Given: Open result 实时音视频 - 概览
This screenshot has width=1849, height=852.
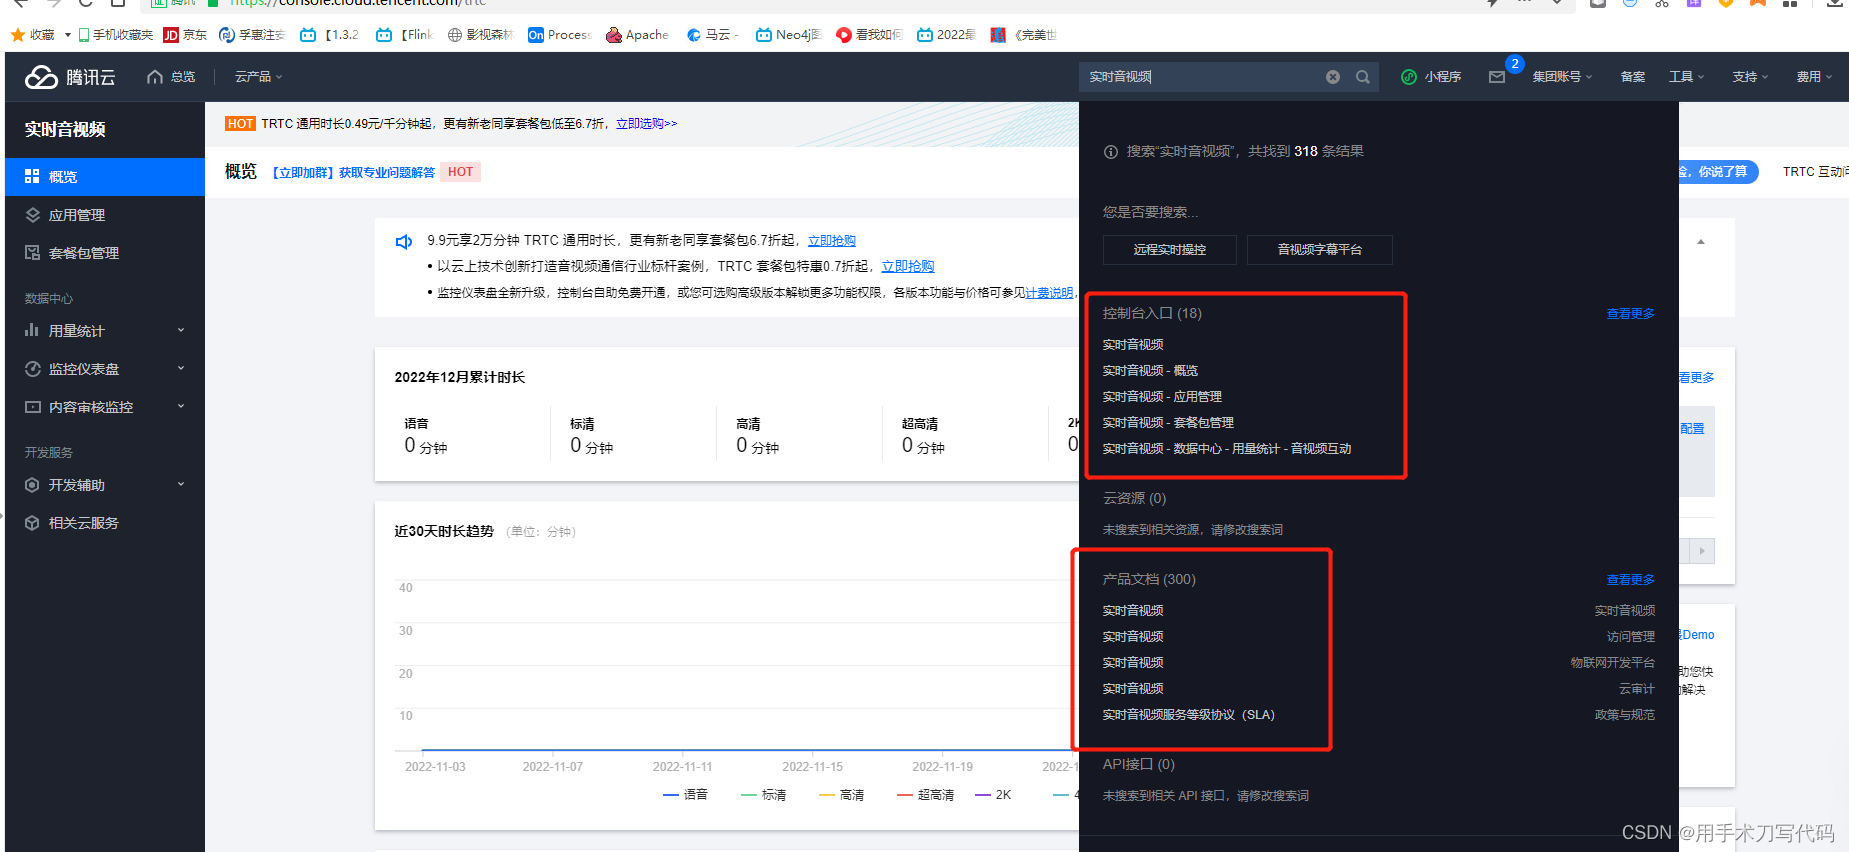Looking at the screenshot, I should tap(1150, 371).
